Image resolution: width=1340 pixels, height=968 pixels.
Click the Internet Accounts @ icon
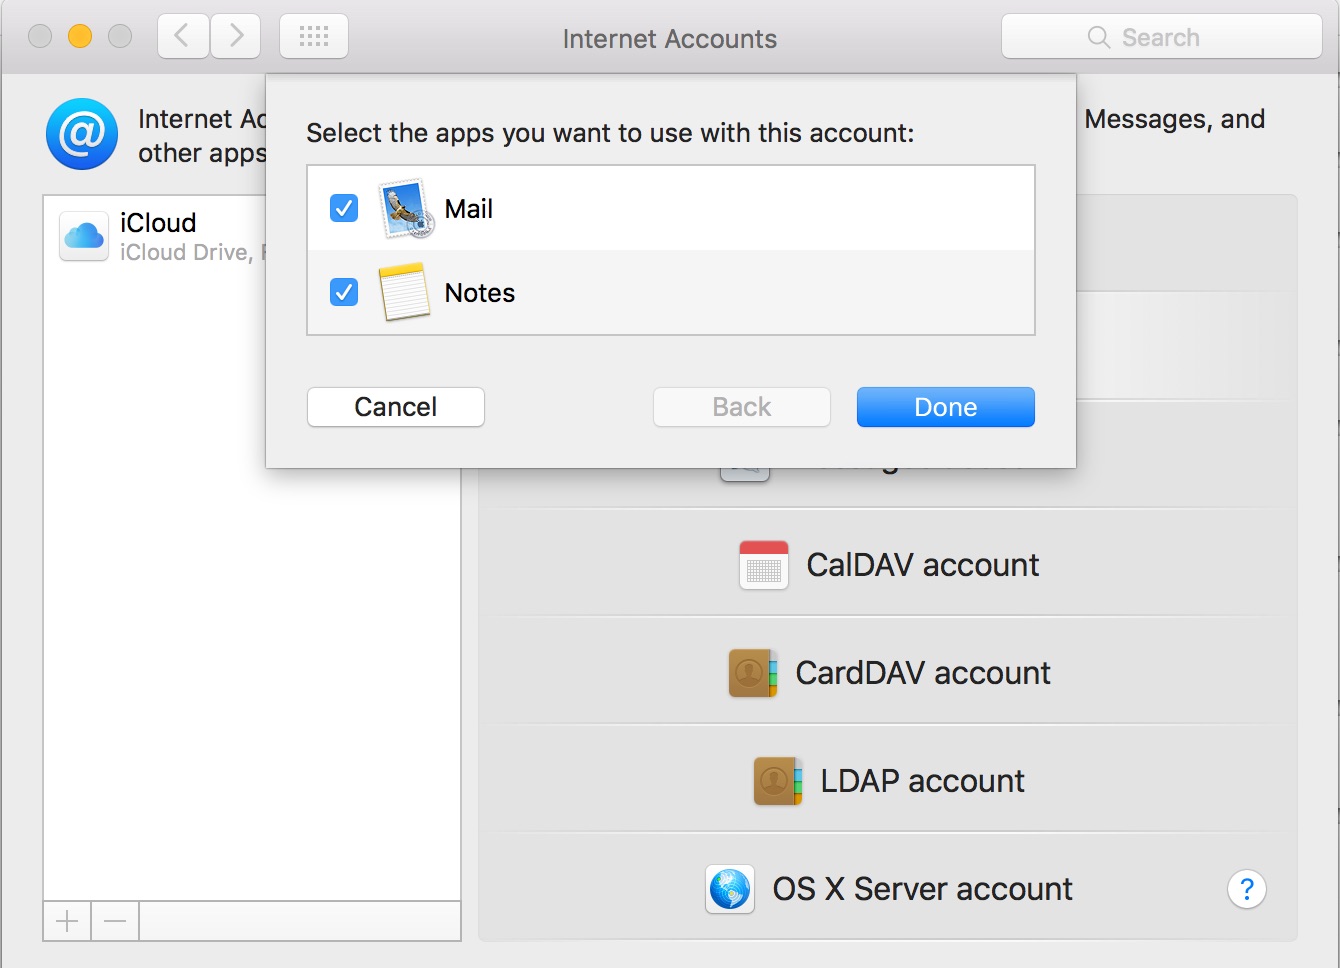(x=82, y=134)
